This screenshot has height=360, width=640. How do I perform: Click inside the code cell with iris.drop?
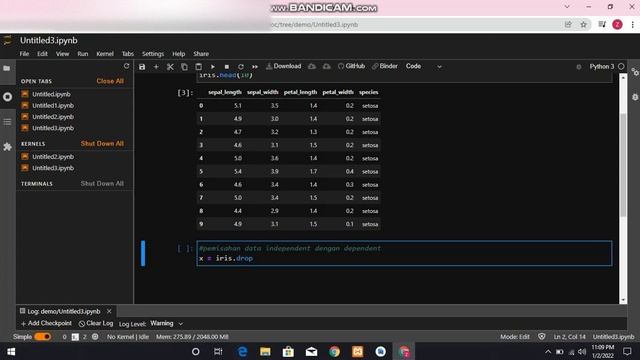404,253
